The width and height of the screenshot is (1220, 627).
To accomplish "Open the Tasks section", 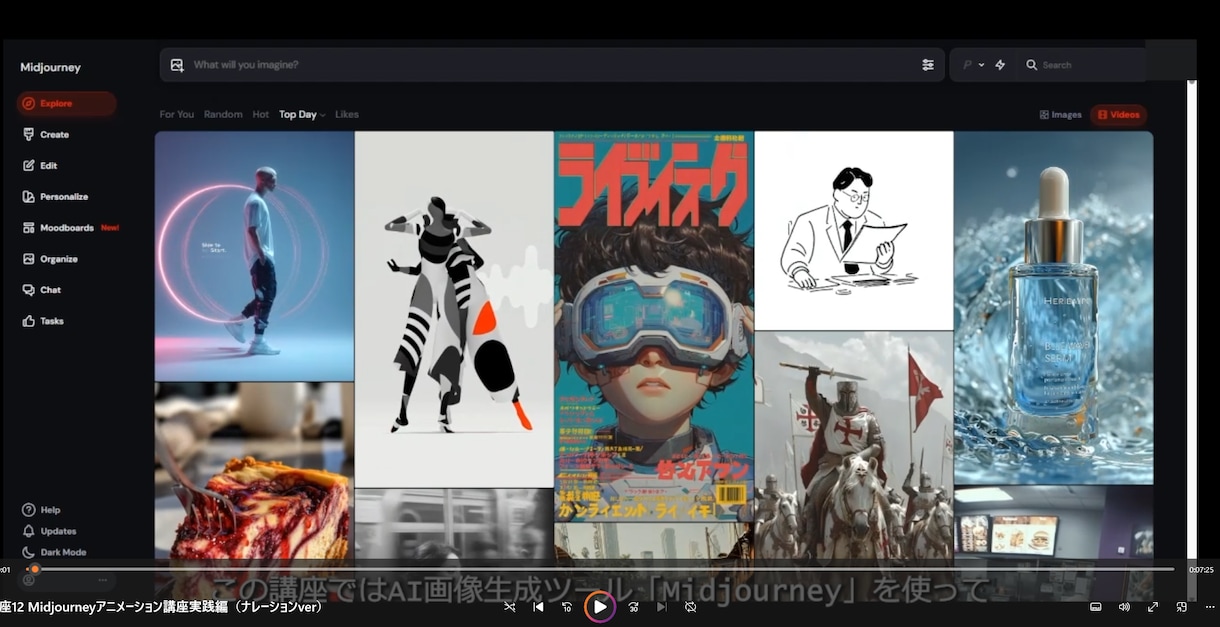I will (43, 320).
